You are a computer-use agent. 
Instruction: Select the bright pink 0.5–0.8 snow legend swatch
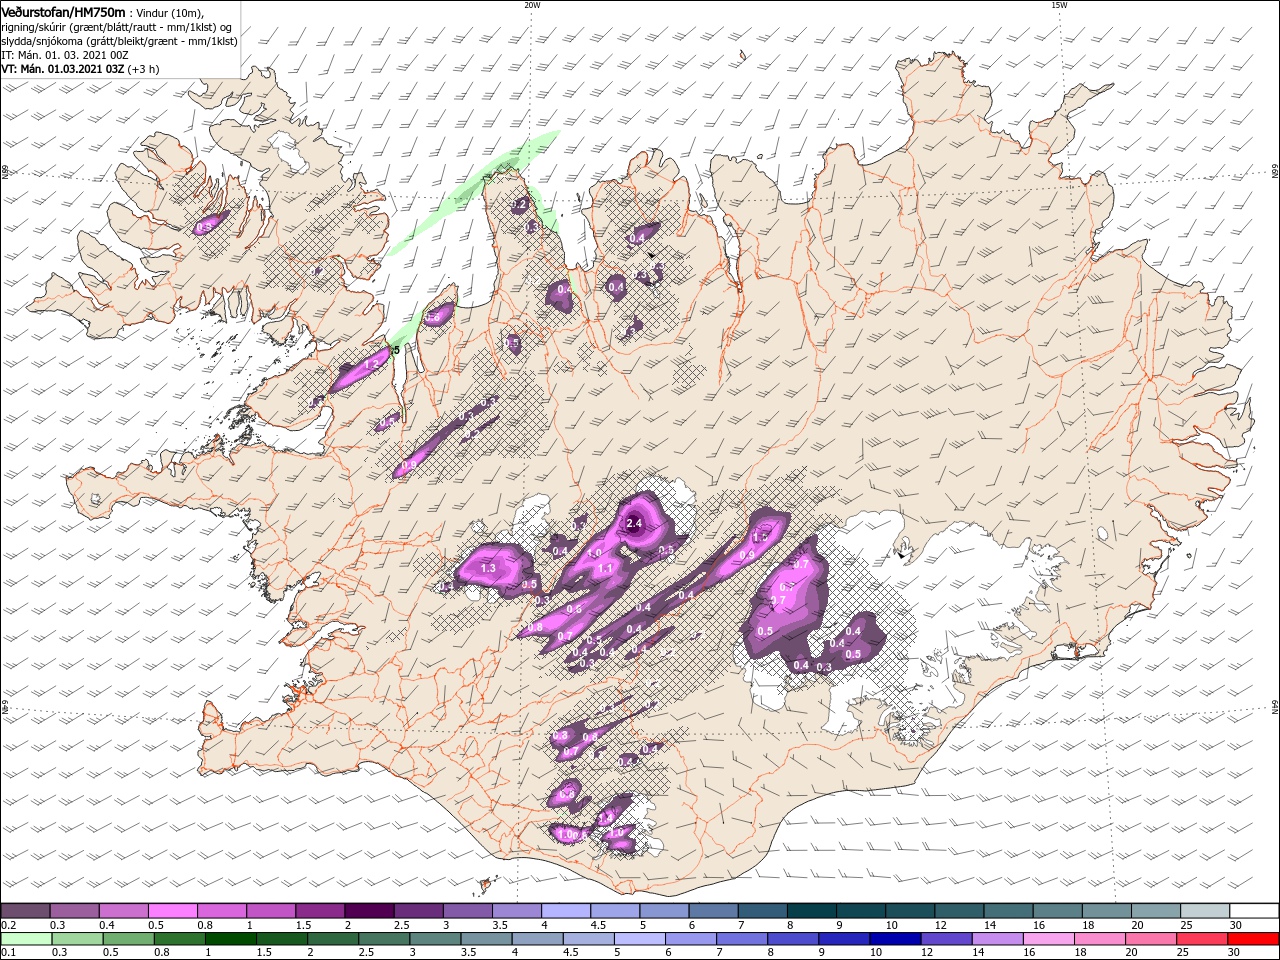coord(172,911)
